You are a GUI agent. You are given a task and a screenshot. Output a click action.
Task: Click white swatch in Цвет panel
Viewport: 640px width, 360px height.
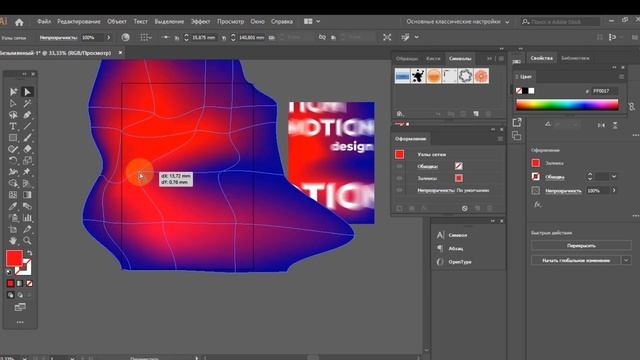531,91
